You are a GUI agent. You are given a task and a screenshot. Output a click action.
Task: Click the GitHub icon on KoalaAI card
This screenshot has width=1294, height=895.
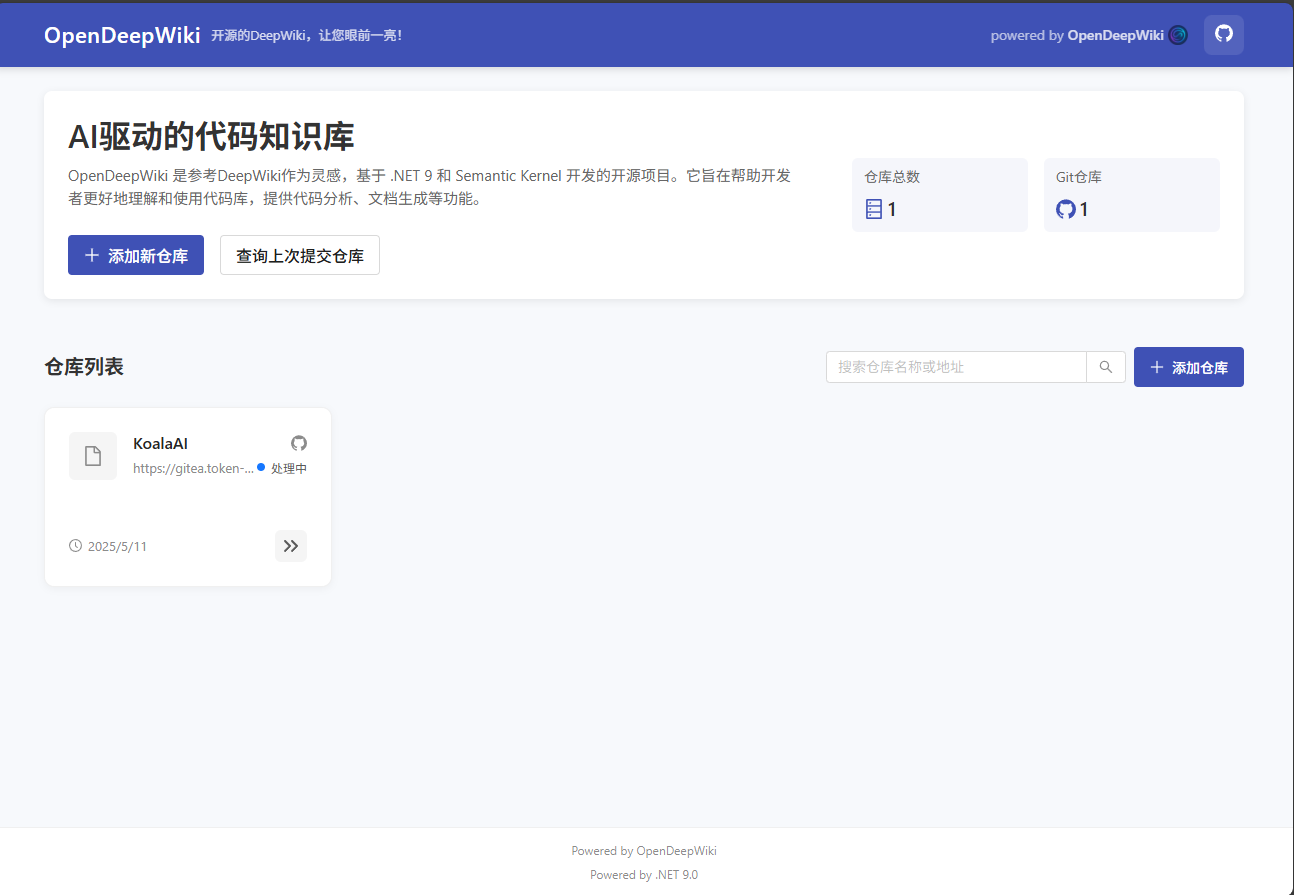click(299, 443)
